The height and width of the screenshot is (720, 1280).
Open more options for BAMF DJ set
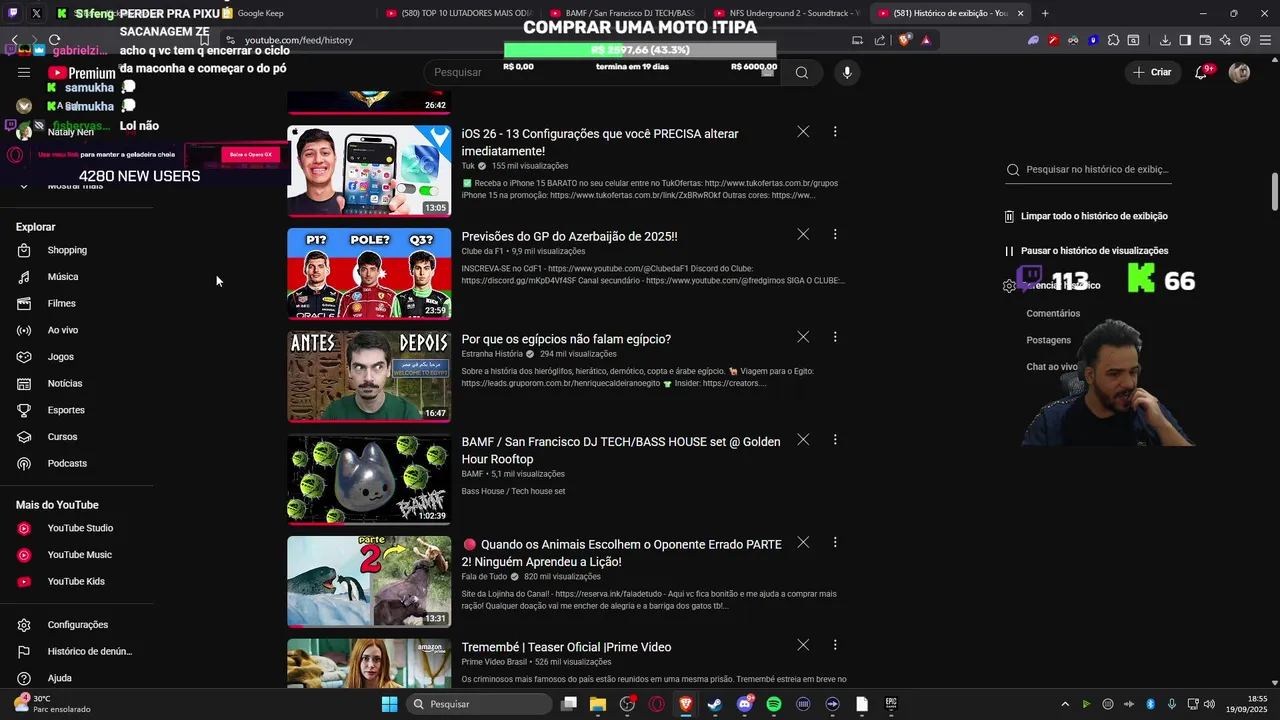[835, 440]
